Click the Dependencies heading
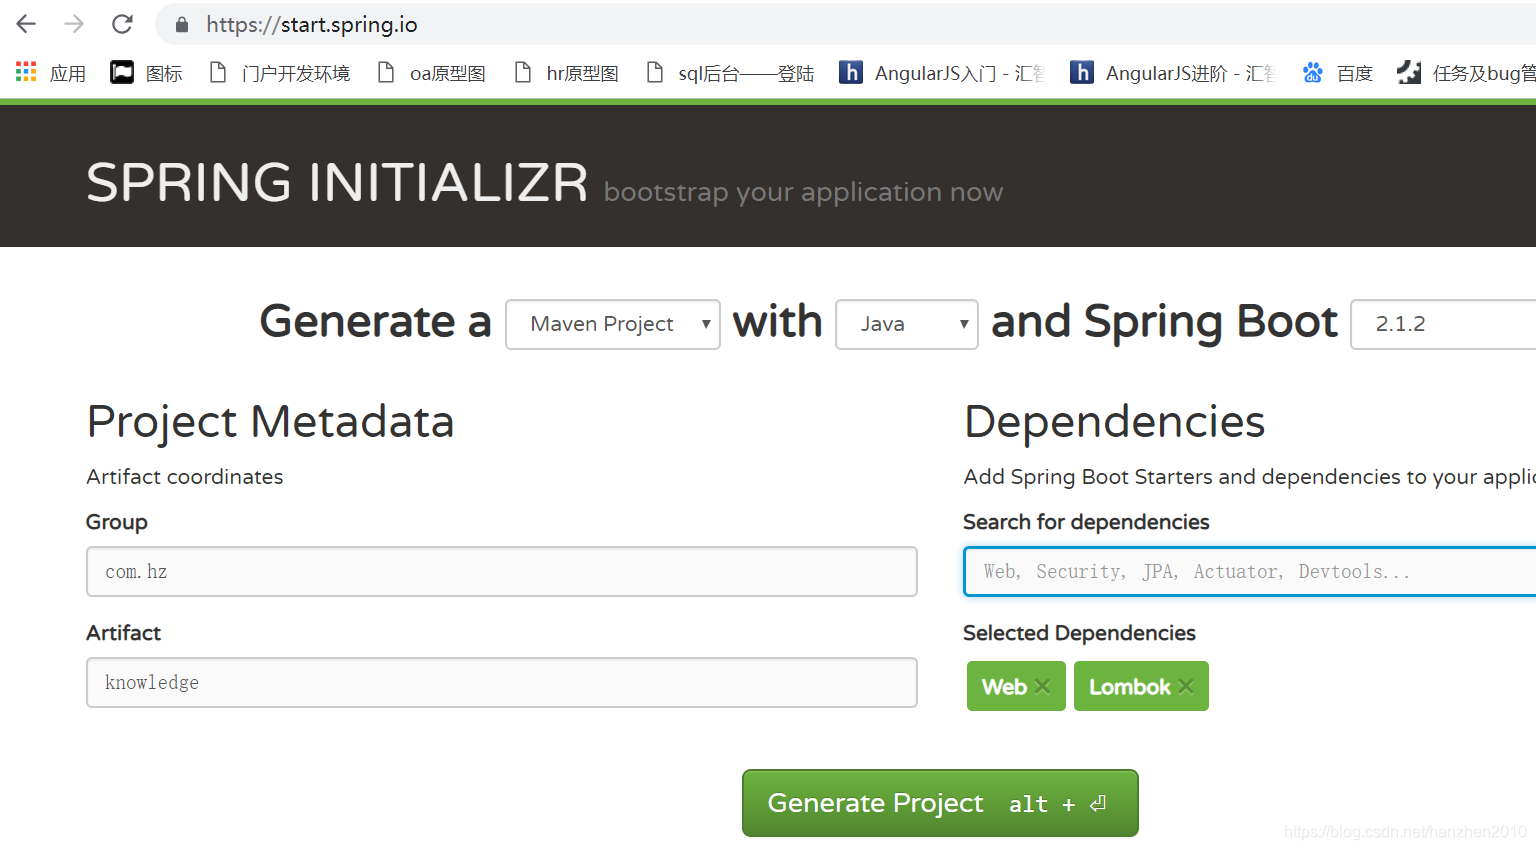1536x850 pixels. (1114, 422)
